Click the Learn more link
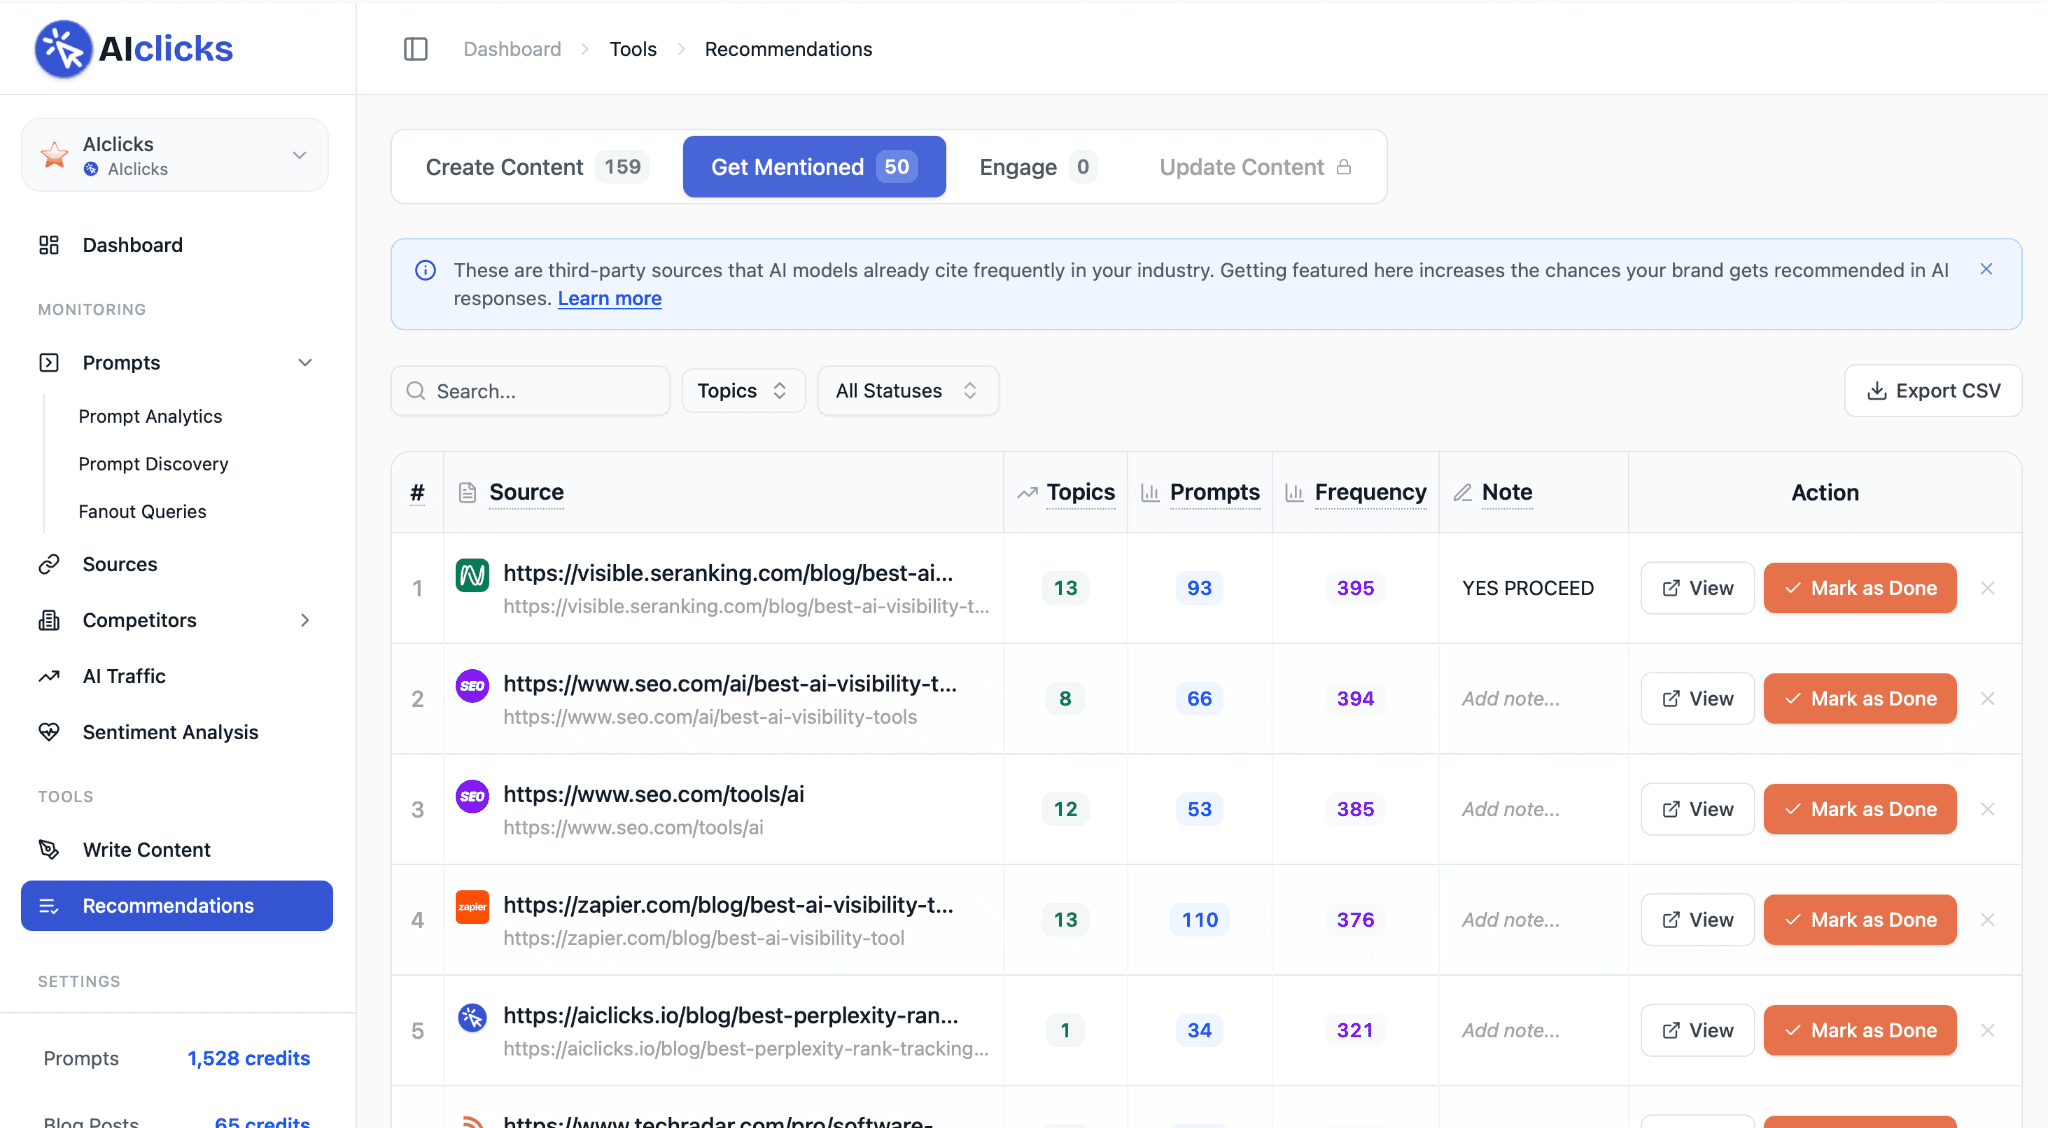 coord(610,299)
